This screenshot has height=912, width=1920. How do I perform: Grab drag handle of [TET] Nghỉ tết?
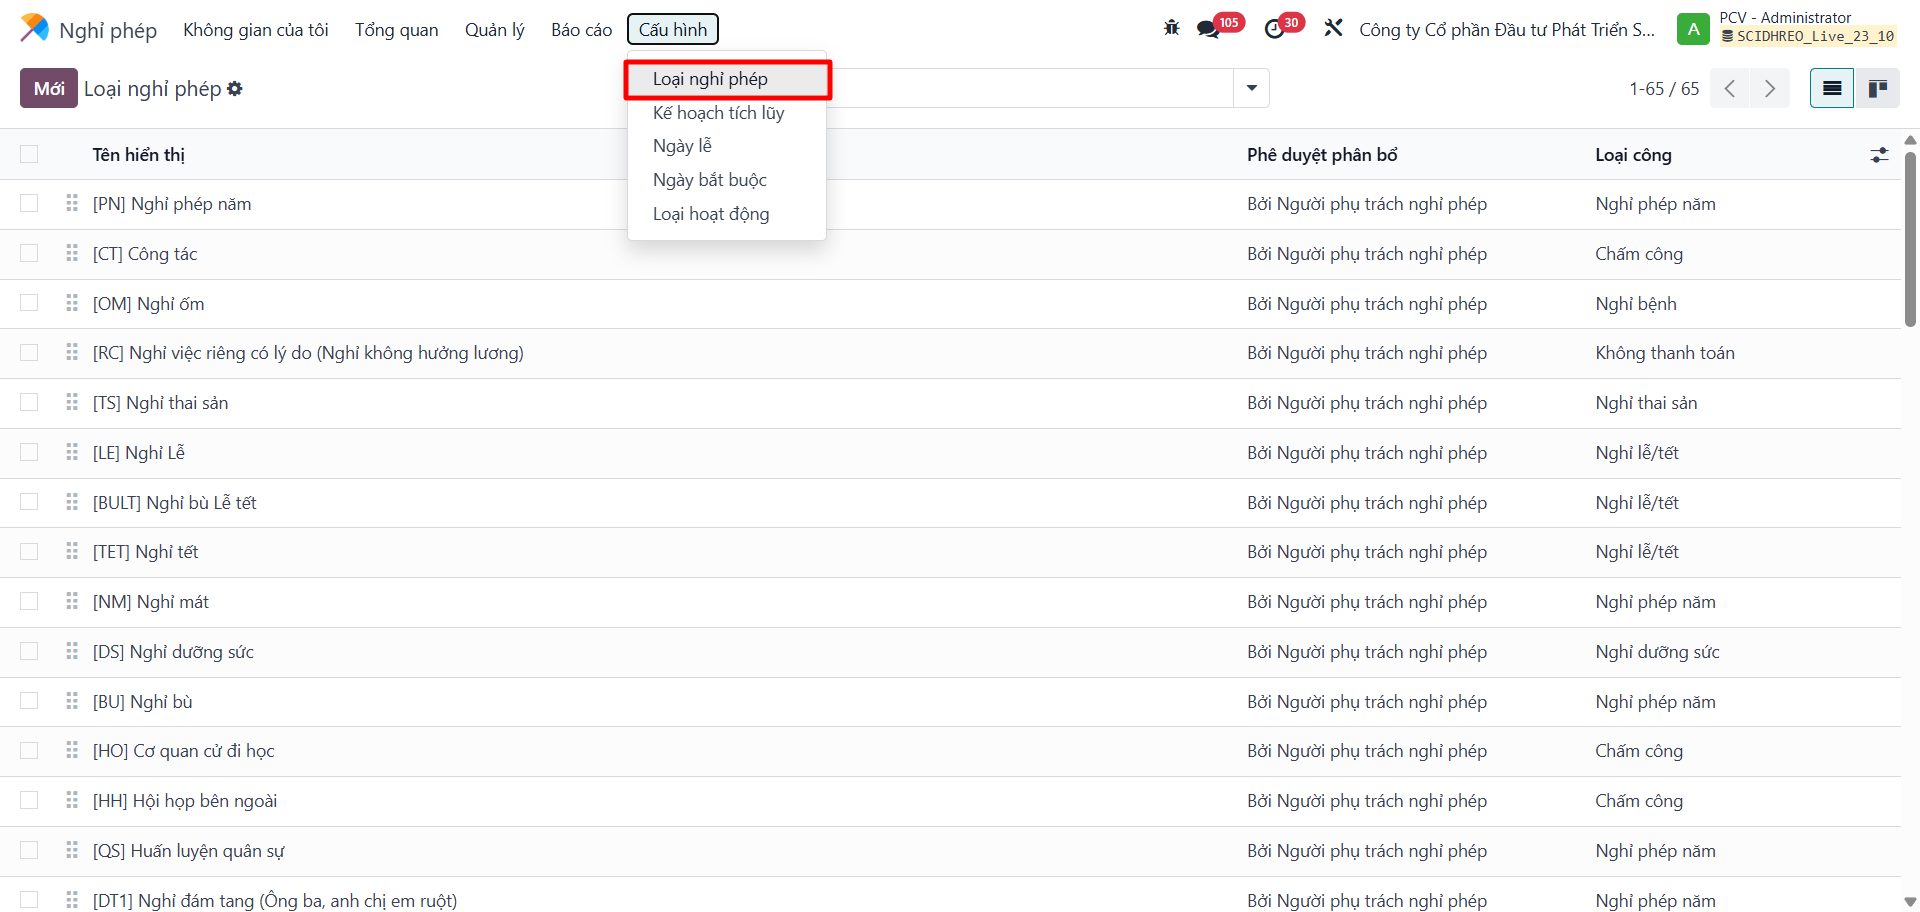click(x=72, y=551)
